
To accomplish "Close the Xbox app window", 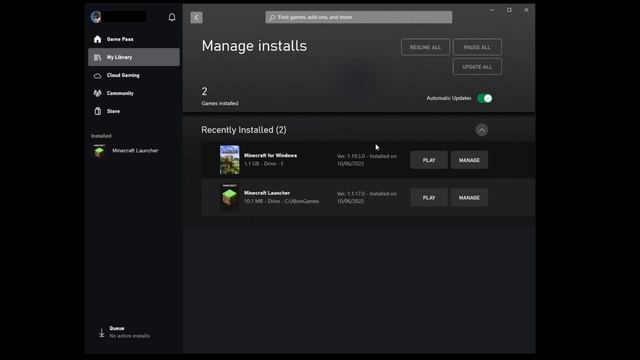I will point(526,10).
